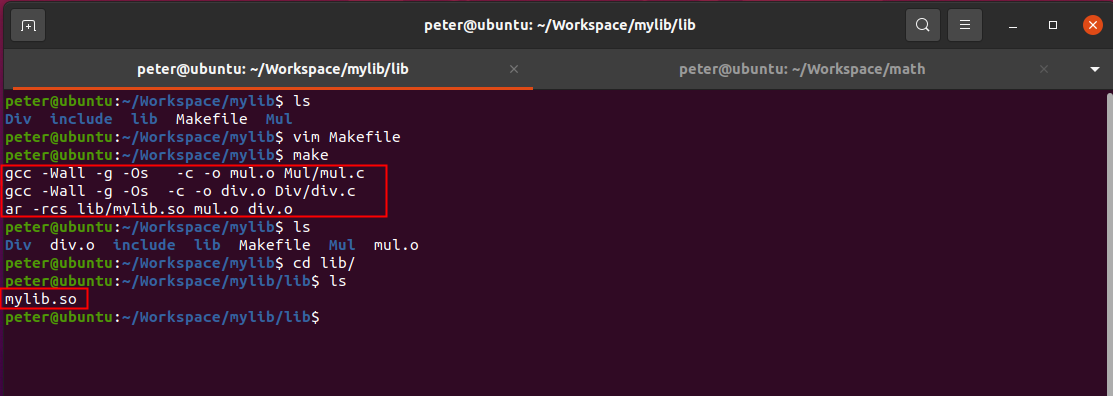
Task: Click the gcc div.o compile line
Action: pyautogui.click(x=180, y=191)
